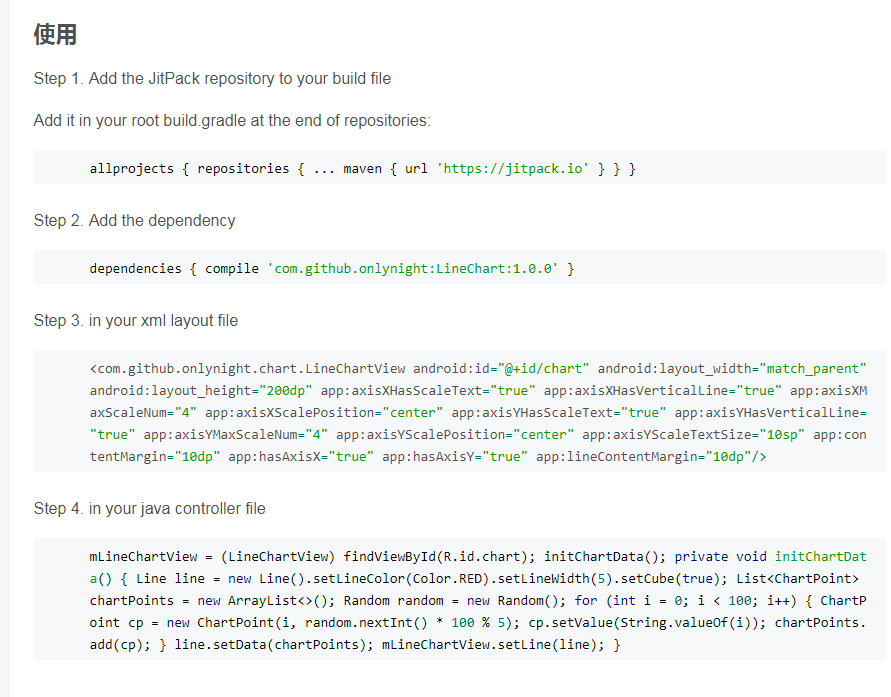This screenshot has height=697, width=891.
Task: Click the 使用 heading
Action: pyautogui.click(x=55, y=34)
